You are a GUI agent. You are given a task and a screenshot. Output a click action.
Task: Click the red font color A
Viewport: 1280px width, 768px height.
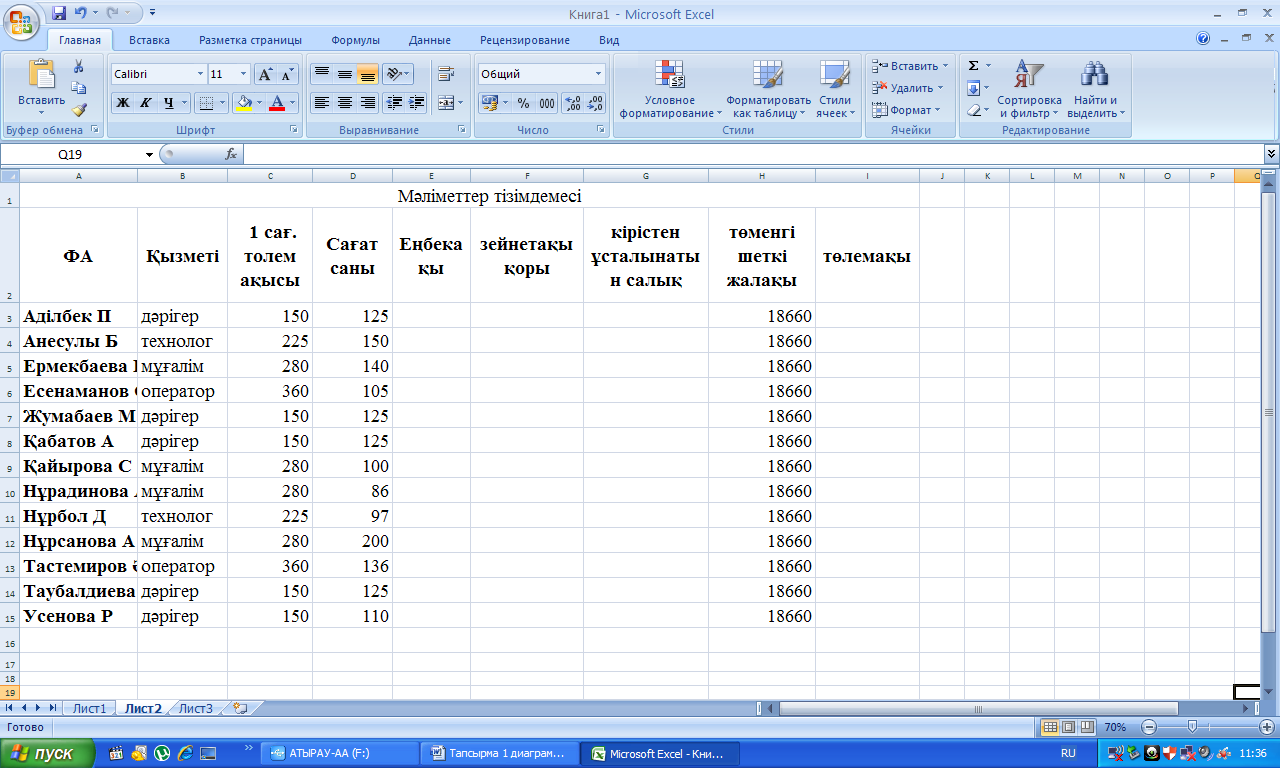pos(277,102)
